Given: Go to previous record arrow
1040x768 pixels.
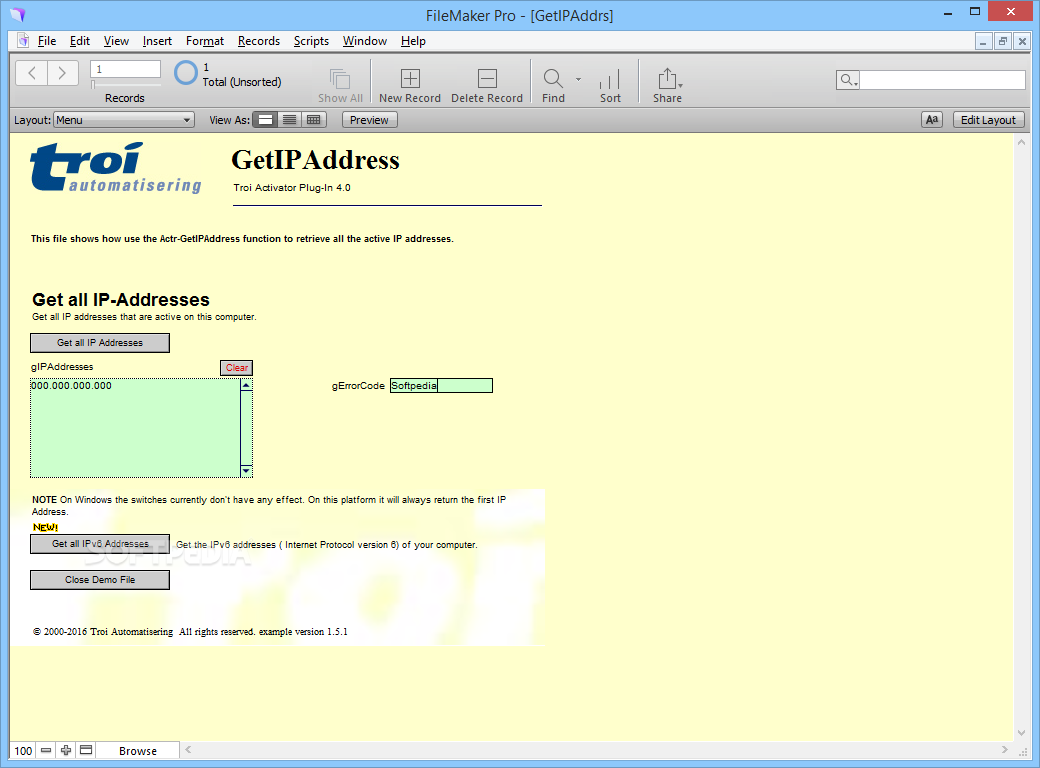Looking at the screenshot, I should tap(31, 73).
